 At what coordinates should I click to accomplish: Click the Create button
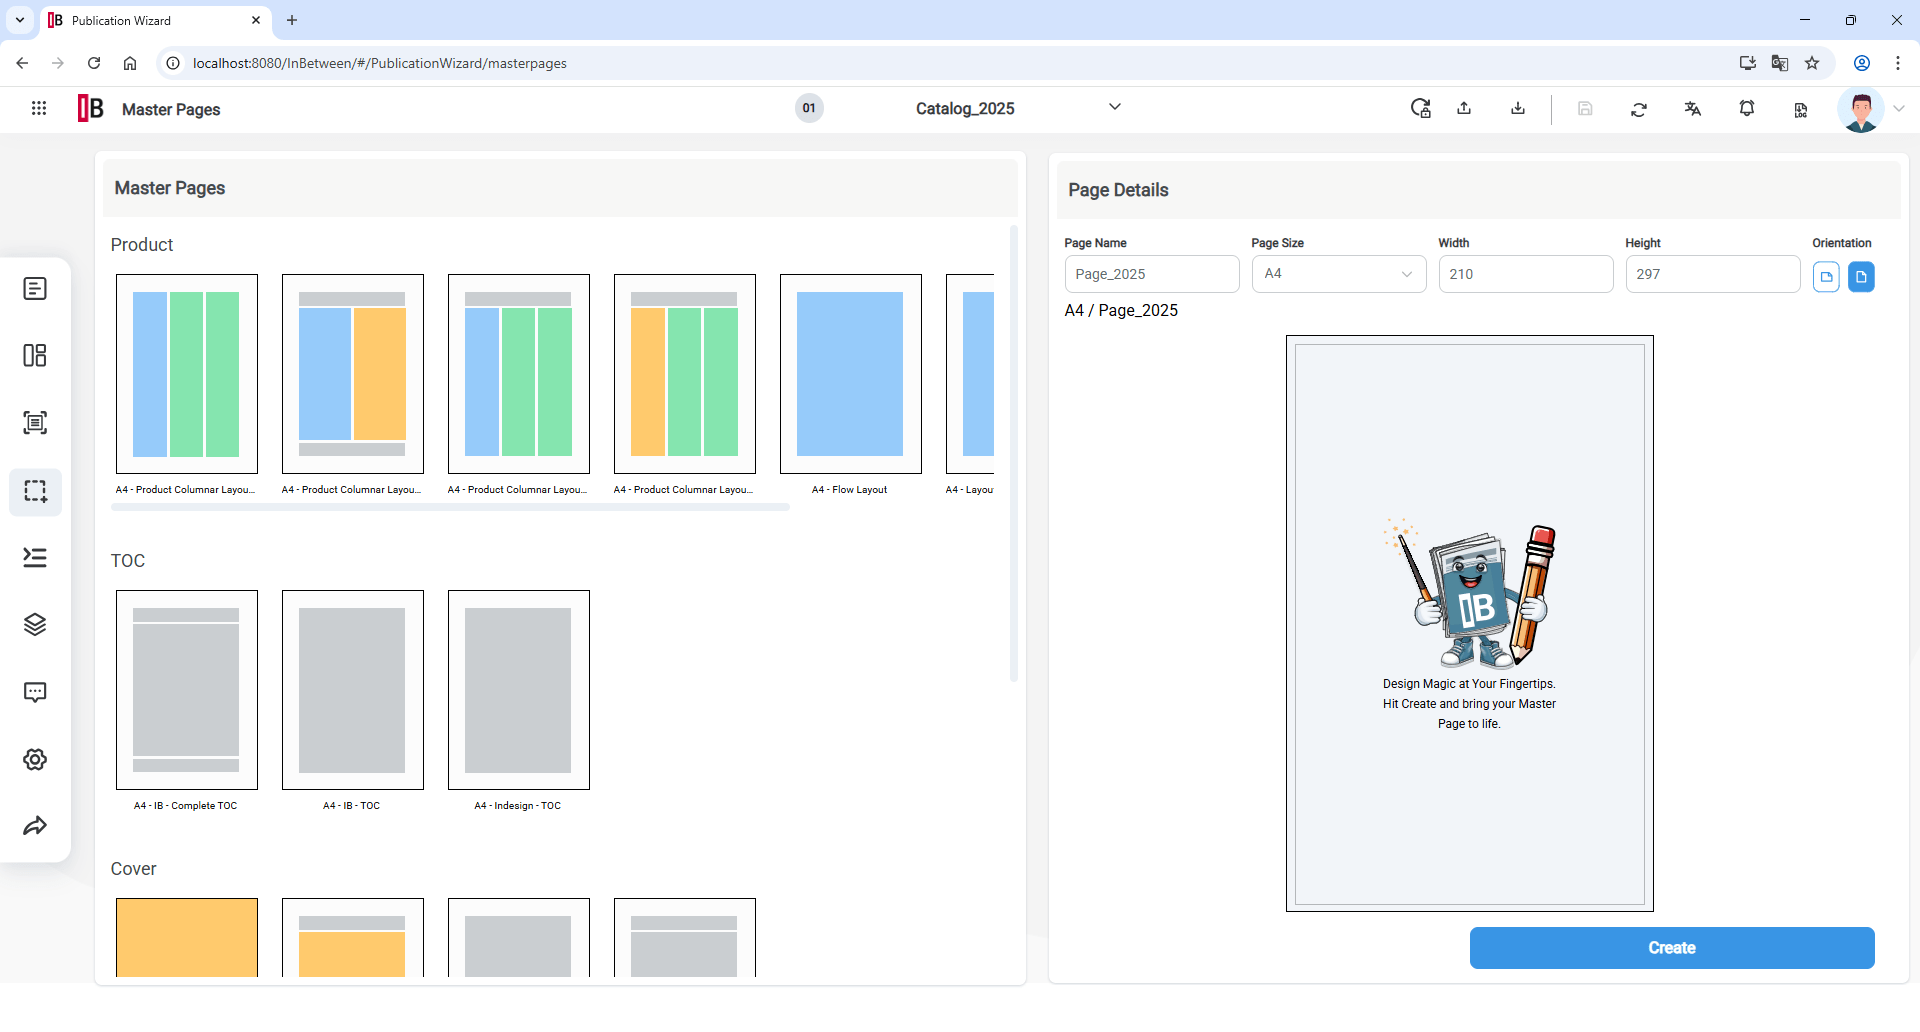pyautogui.click(x=1672, y=948)
